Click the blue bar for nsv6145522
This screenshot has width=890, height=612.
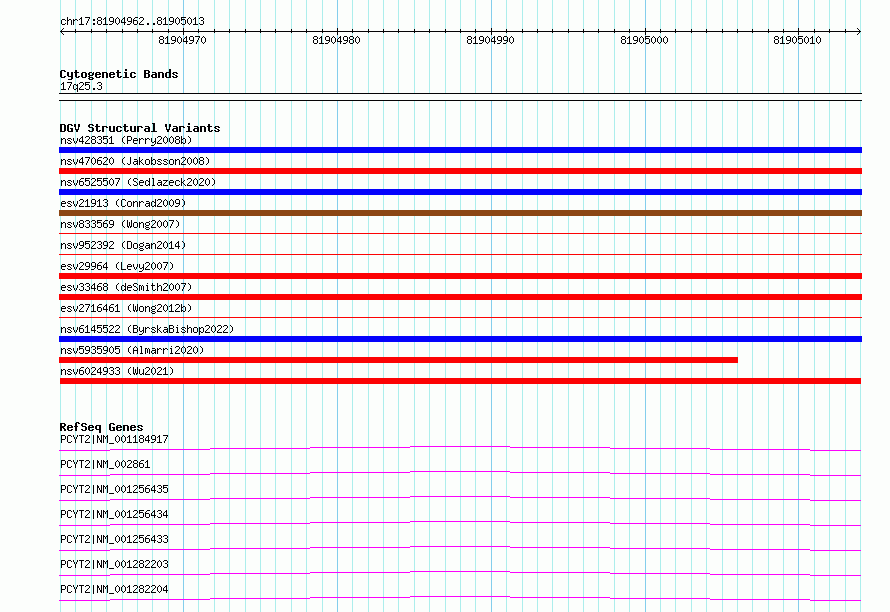coord(460,339)
